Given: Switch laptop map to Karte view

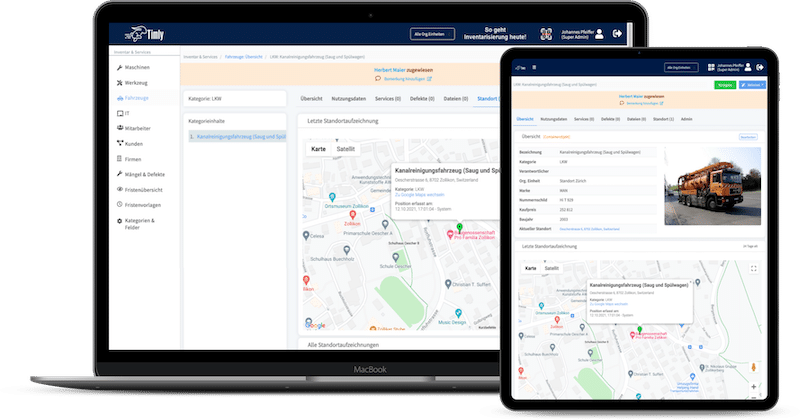Looking at the screenshot, I should [x=318, y=149].
